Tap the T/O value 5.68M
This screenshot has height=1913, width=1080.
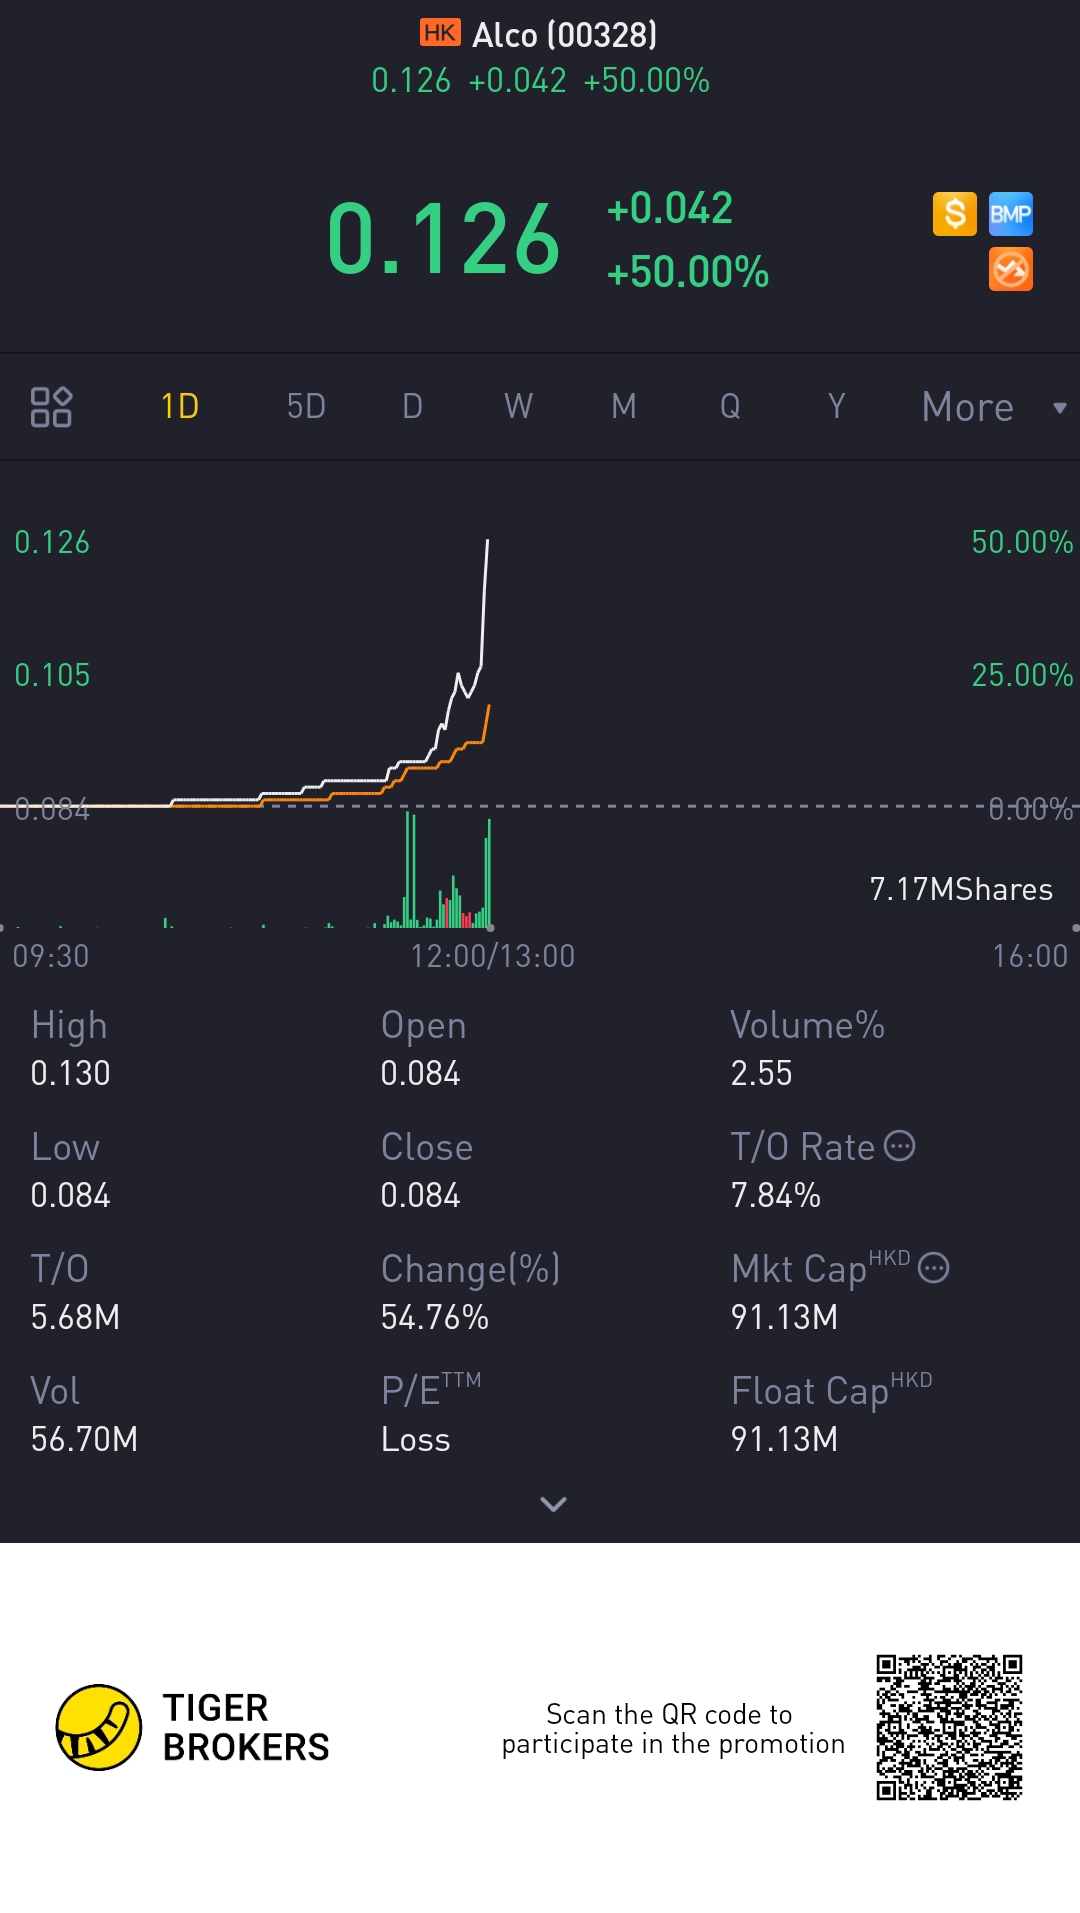point(75,1317)
